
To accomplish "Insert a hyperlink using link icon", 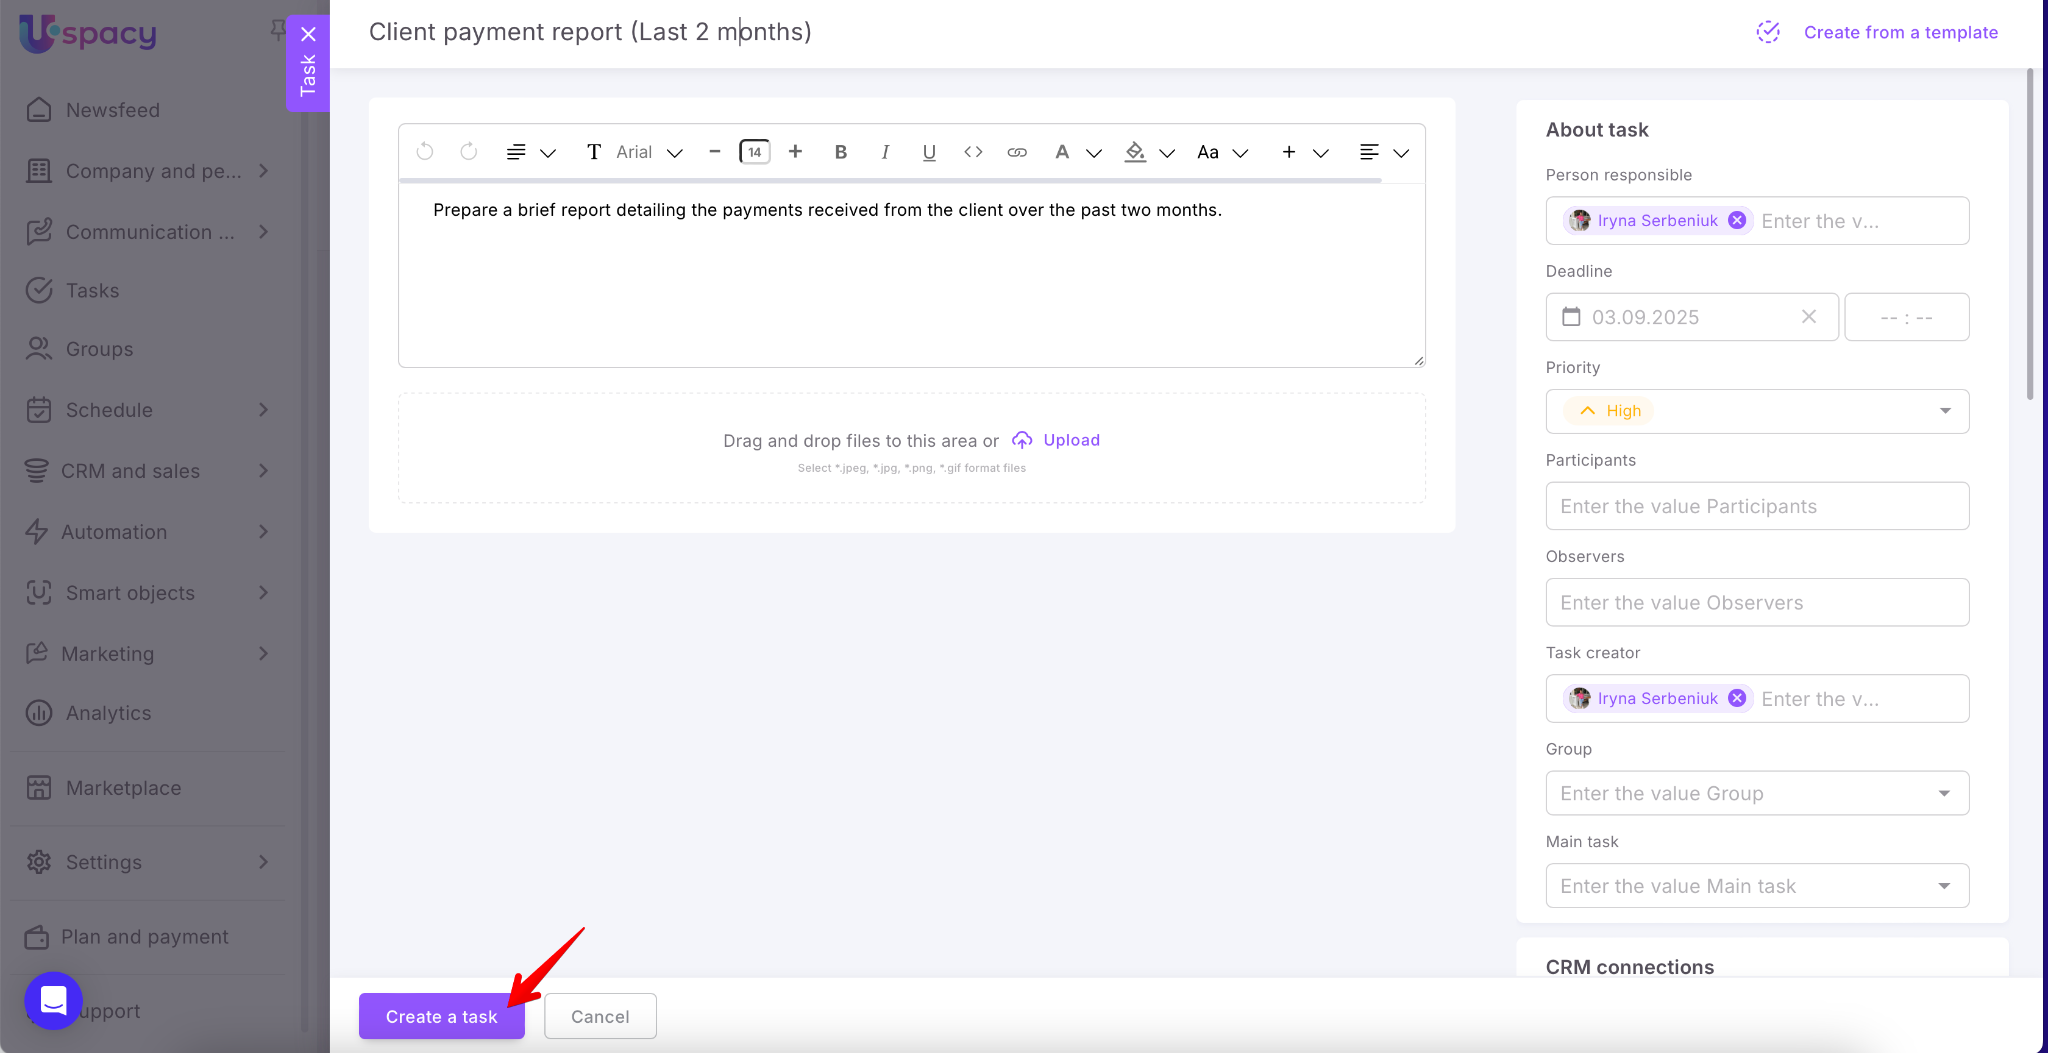I will point(1016,152).
